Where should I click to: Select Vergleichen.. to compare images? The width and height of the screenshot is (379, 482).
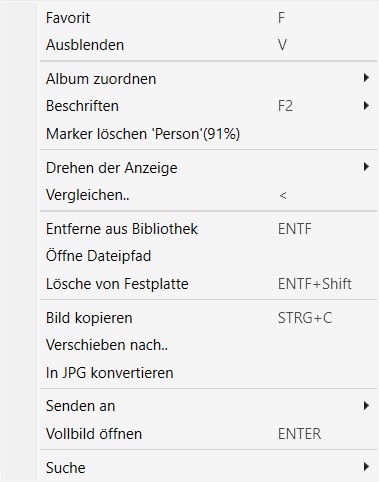click(x=208, y=195)
